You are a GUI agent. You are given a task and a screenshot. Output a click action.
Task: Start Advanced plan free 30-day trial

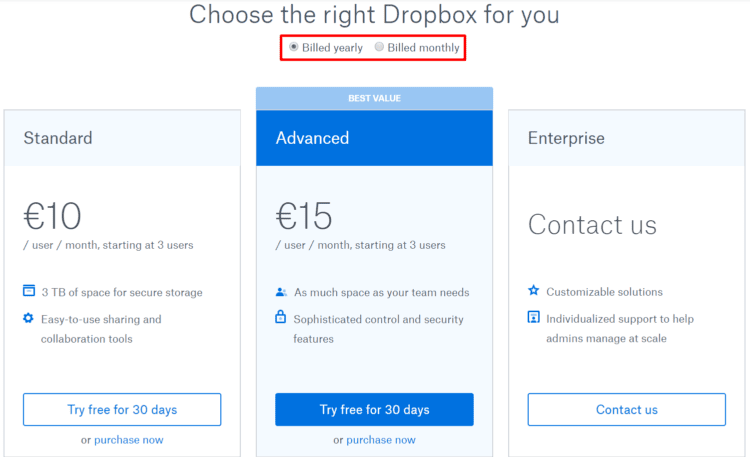[x=375, y=410]
